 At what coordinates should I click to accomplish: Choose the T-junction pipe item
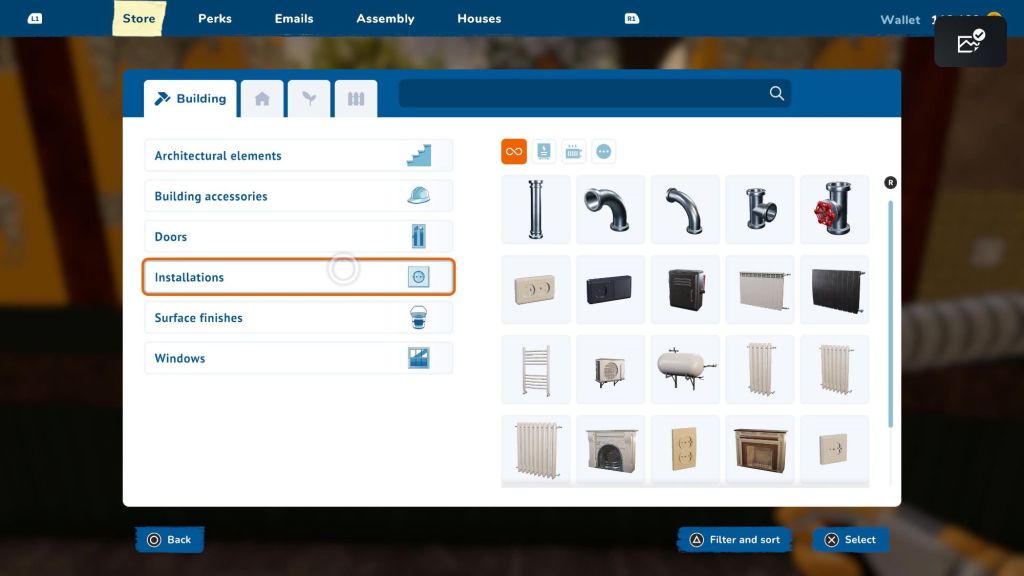pos(760,209)
